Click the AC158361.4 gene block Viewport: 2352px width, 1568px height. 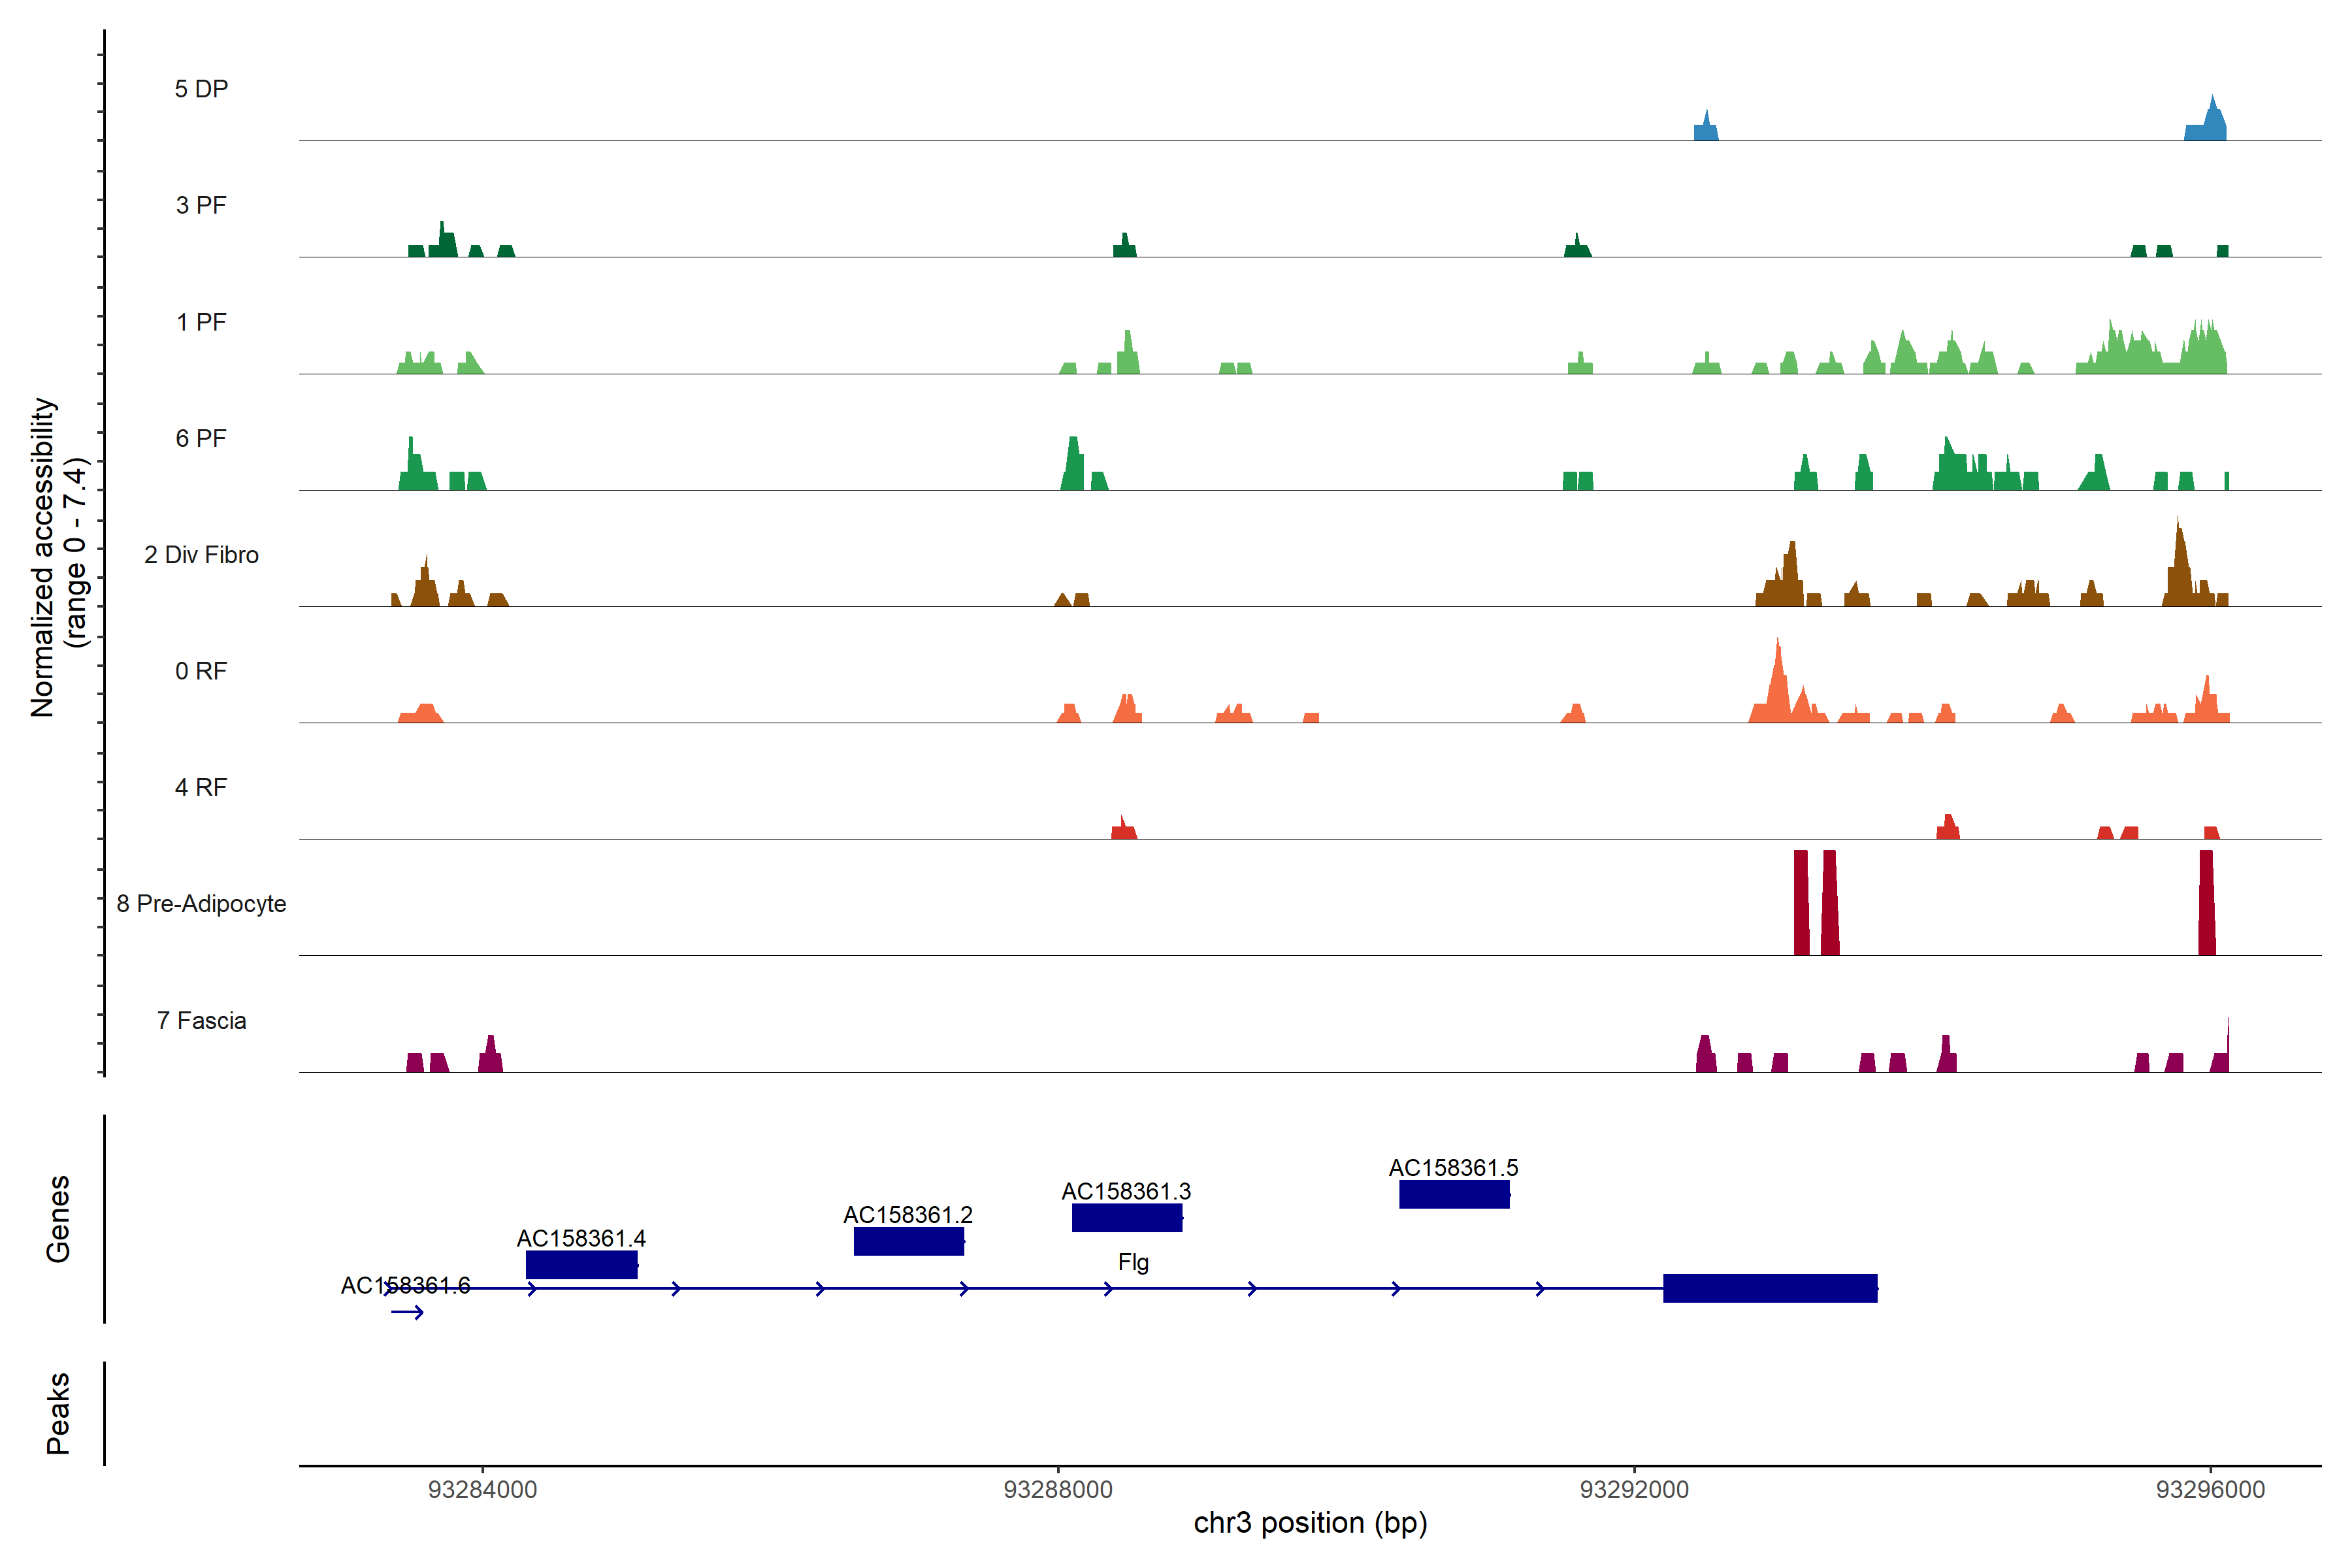coord(581,1264)
